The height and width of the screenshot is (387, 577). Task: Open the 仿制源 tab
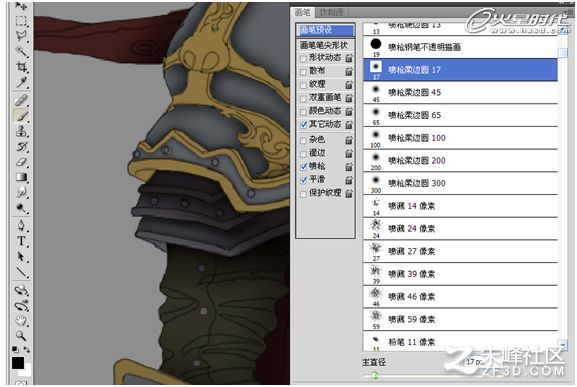[x=331, y=13]
